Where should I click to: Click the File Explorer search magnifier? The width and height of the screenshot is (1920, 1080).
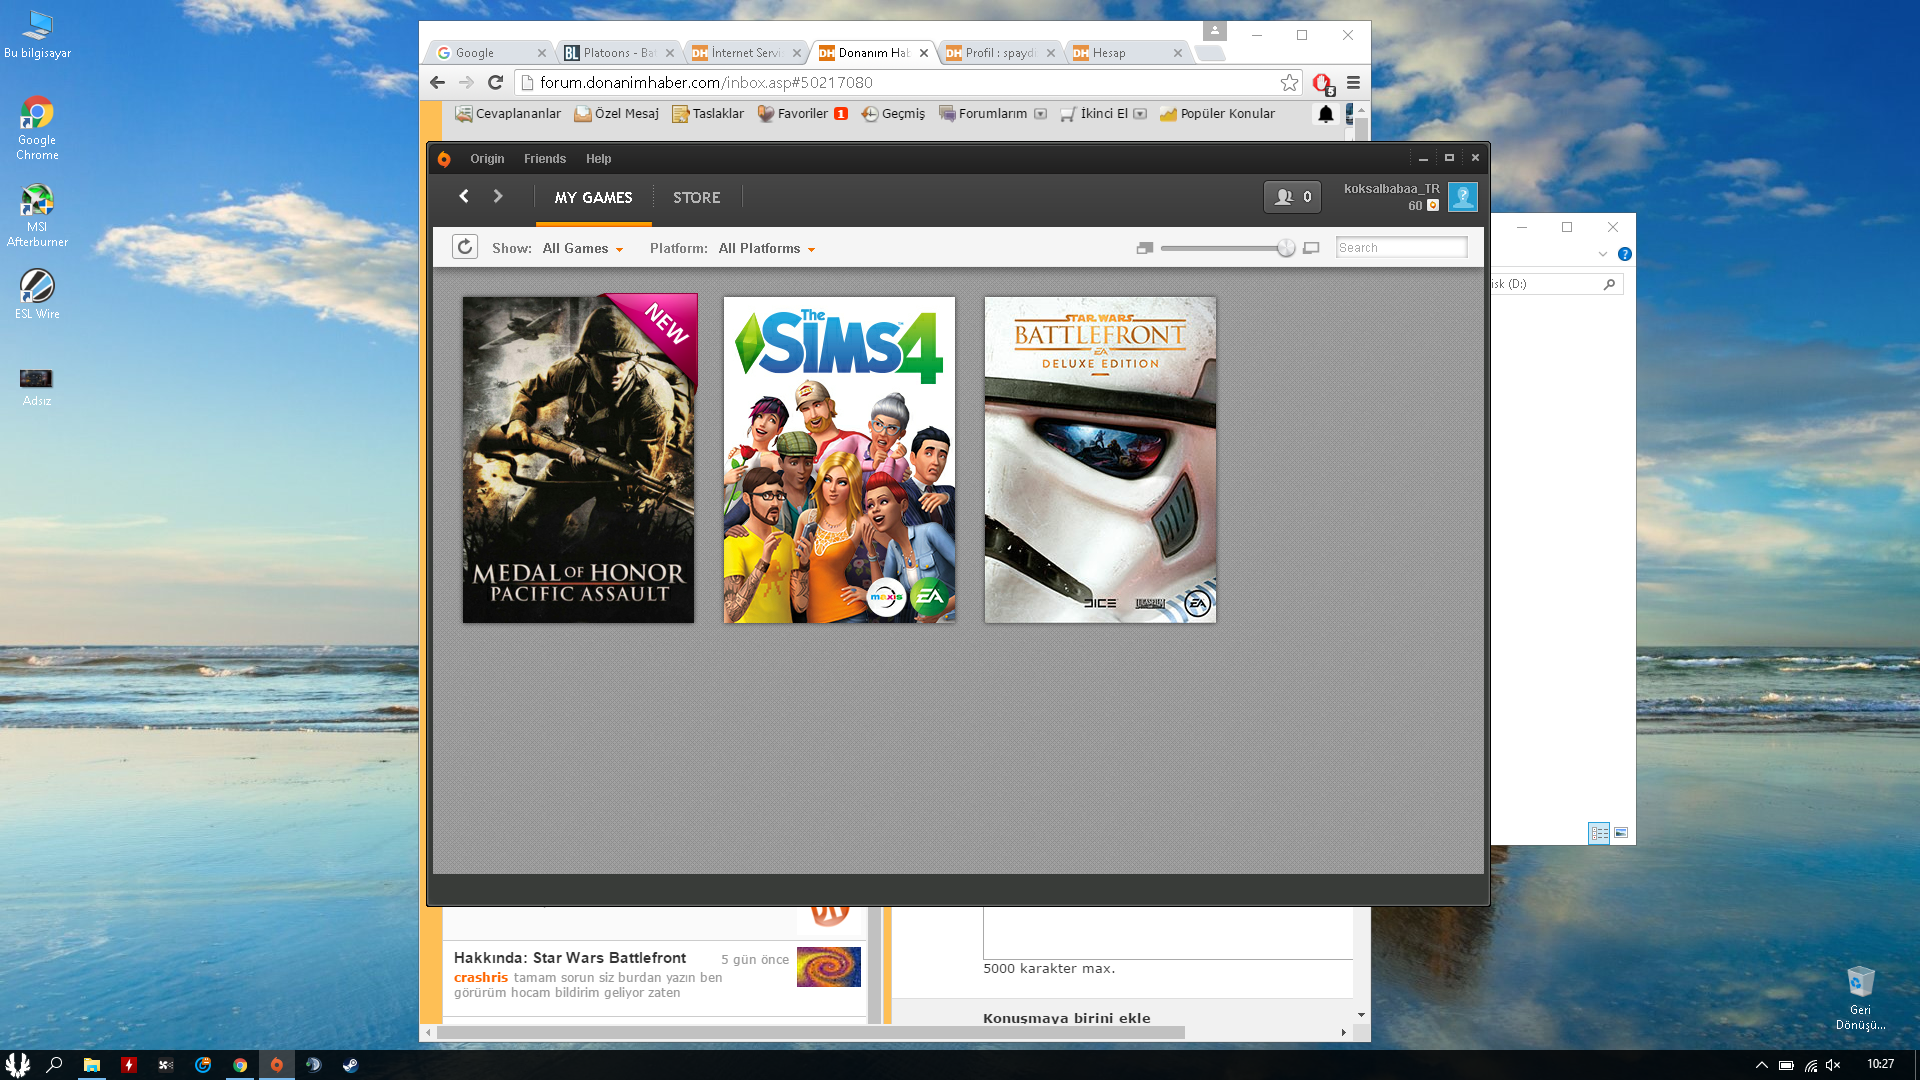point(1609,284)
